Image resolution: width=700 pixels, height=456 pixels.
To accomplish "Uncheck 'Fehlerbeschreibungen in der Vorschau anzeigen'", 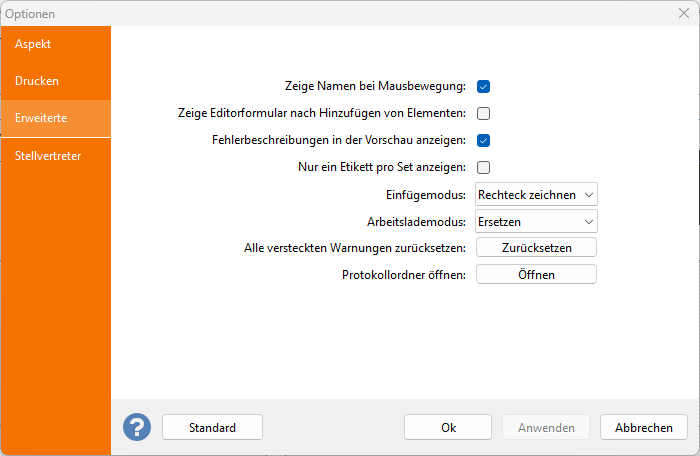I will coord(483,140).
